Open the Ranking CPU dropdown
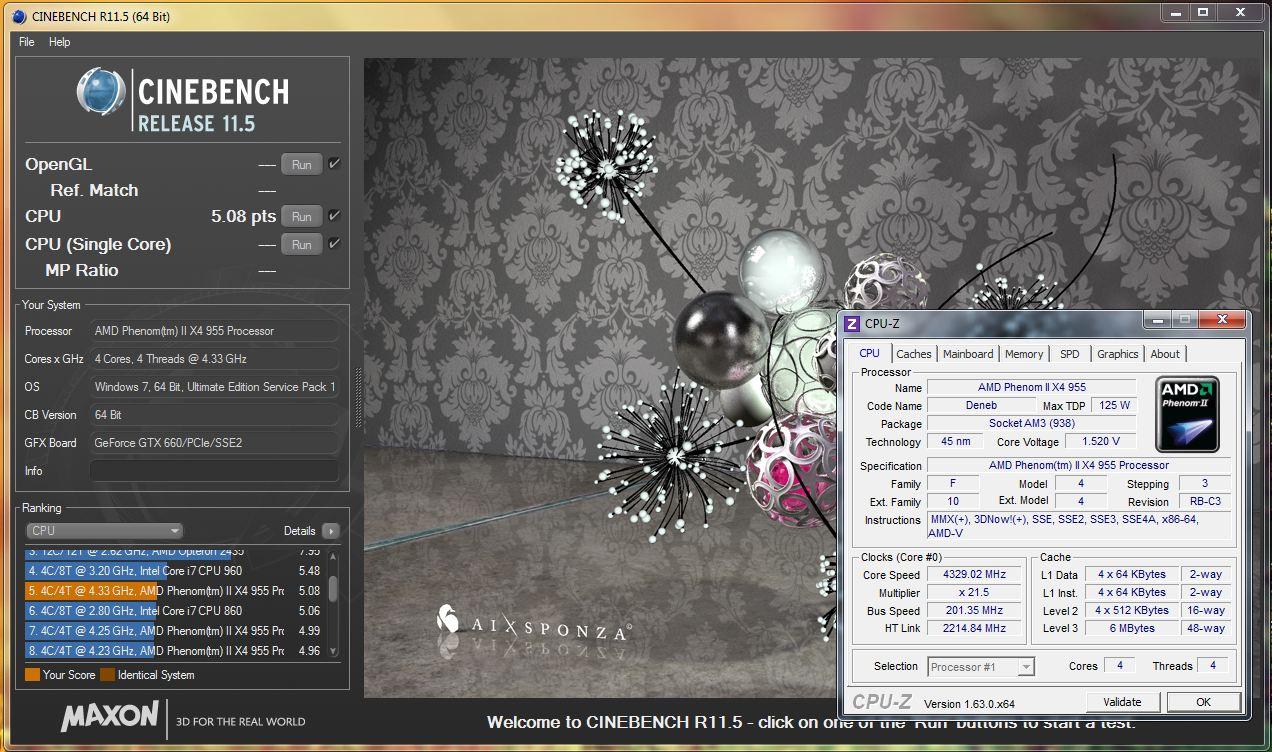Screen dimensions: 1272x752 click(x=105, y=531)
